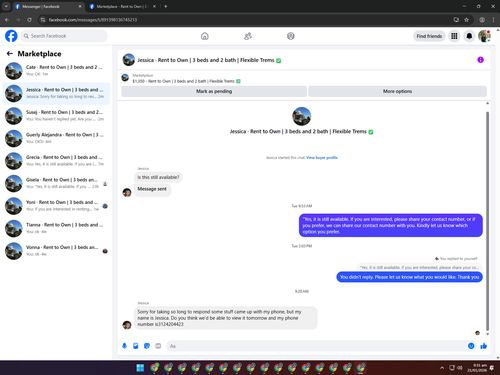Bookmark this page with the star
Image resolution: width=500 pixels, height=375 pixels.
pyautogui.click(x=466, y=20)
